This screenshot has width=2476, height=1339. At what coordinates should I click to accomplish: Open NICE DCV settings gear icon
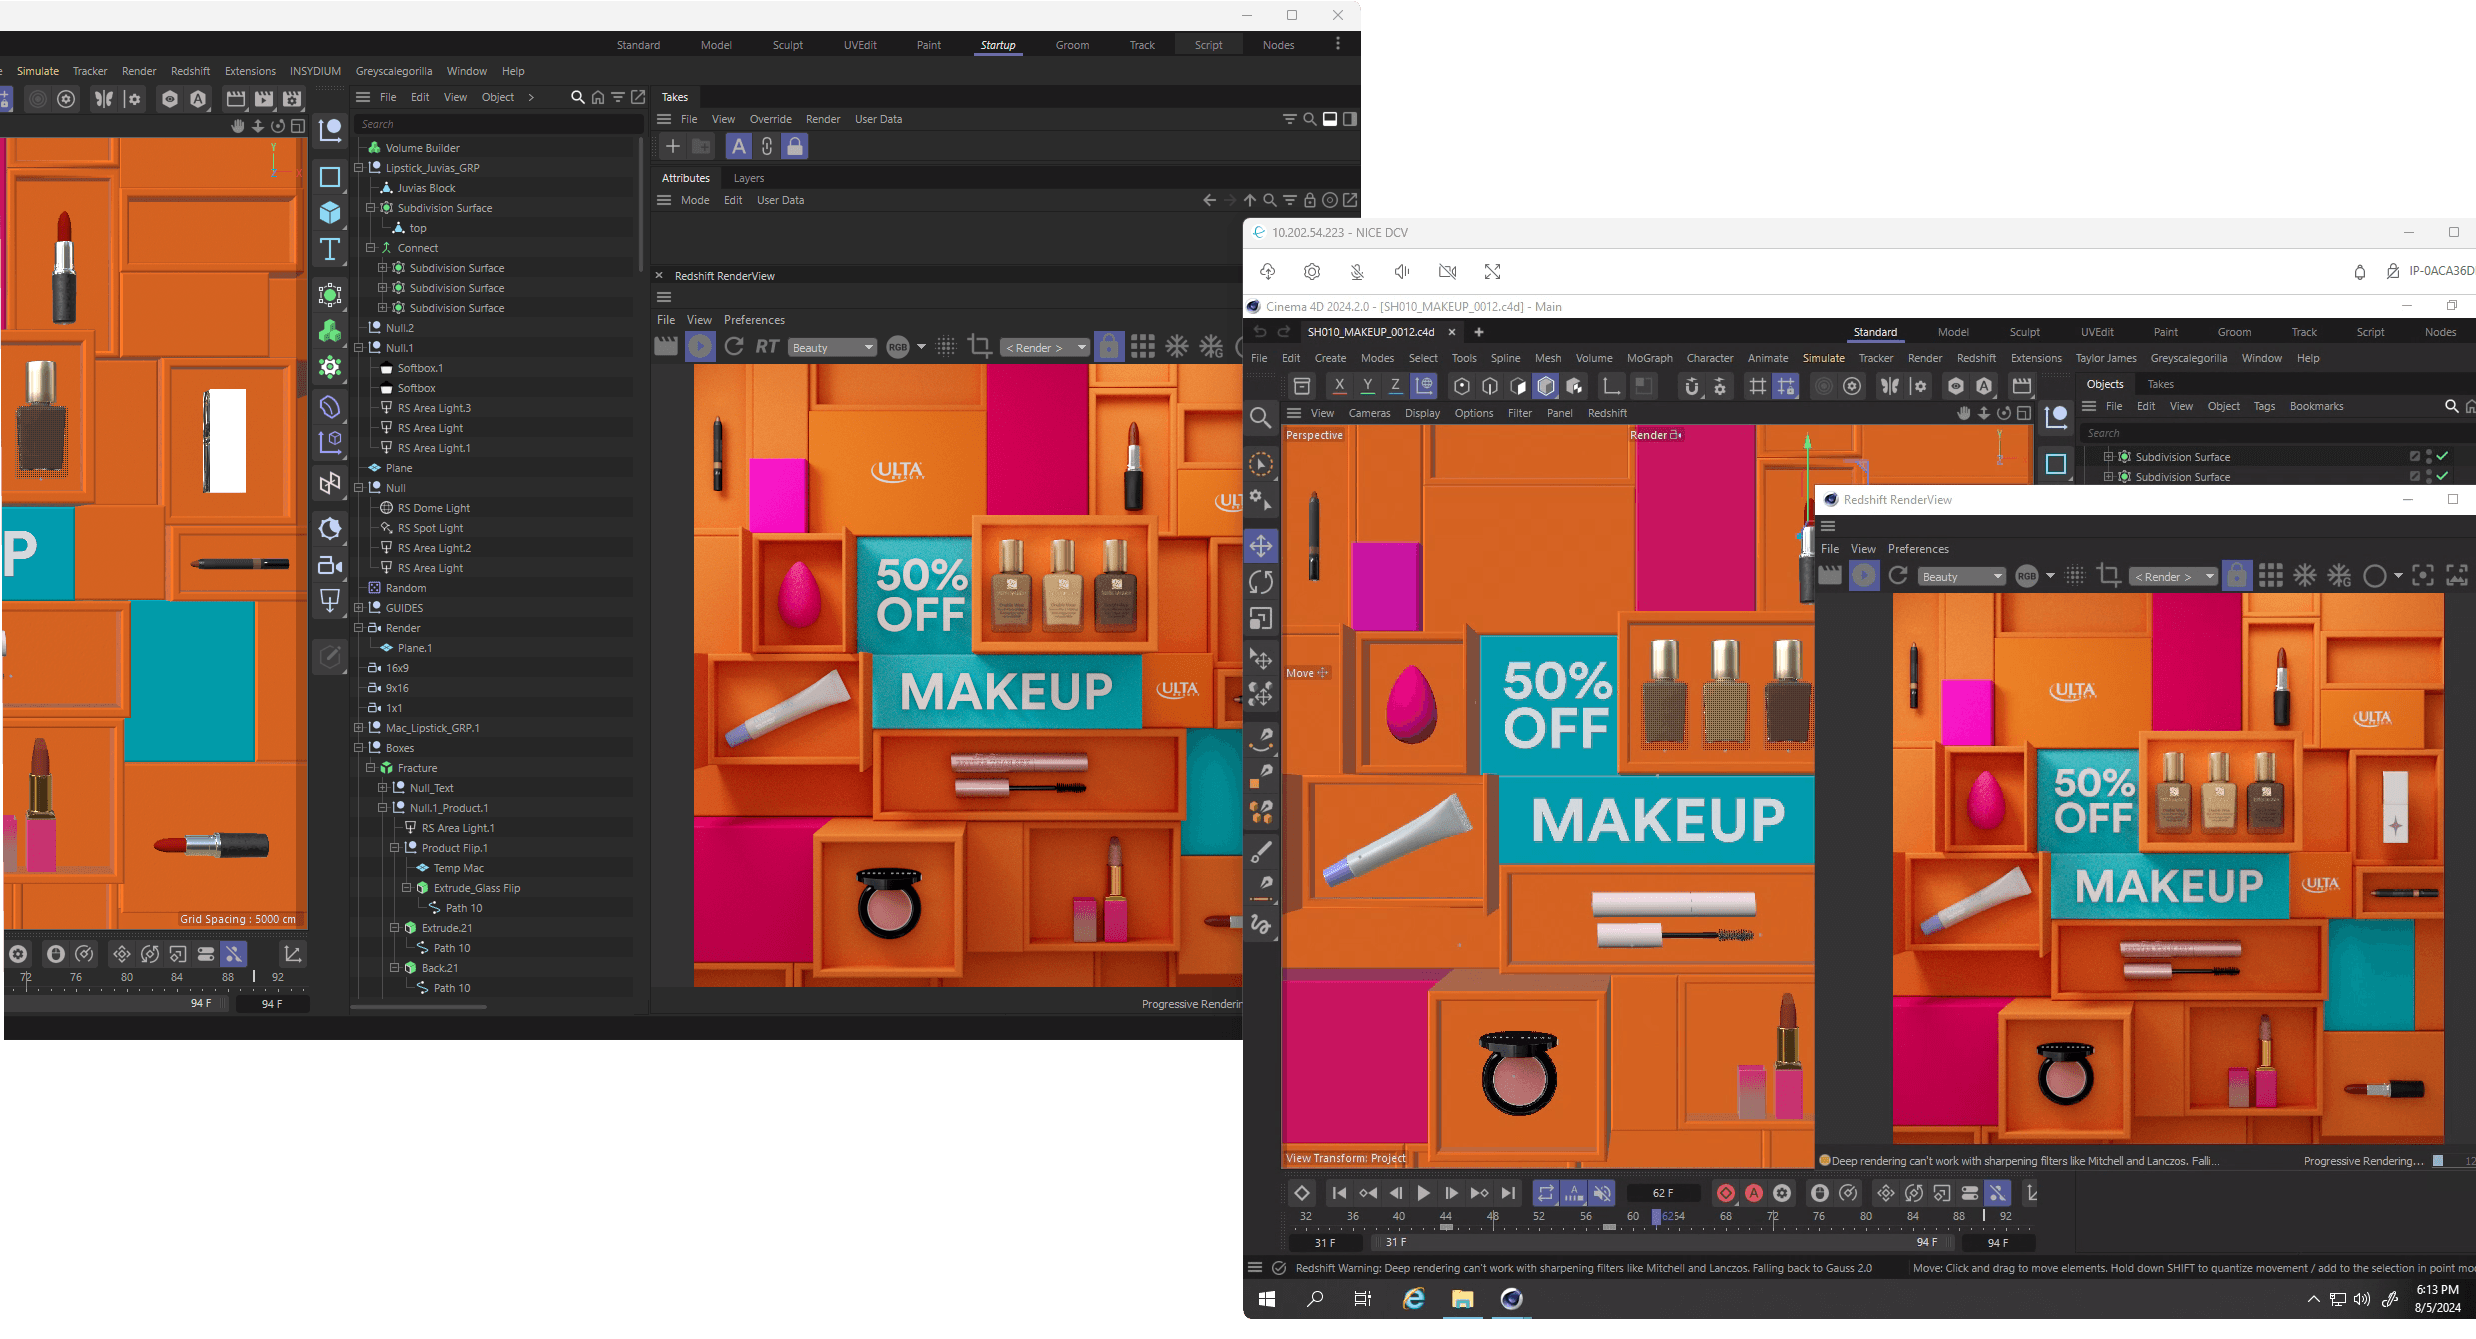click(1312, 272)
